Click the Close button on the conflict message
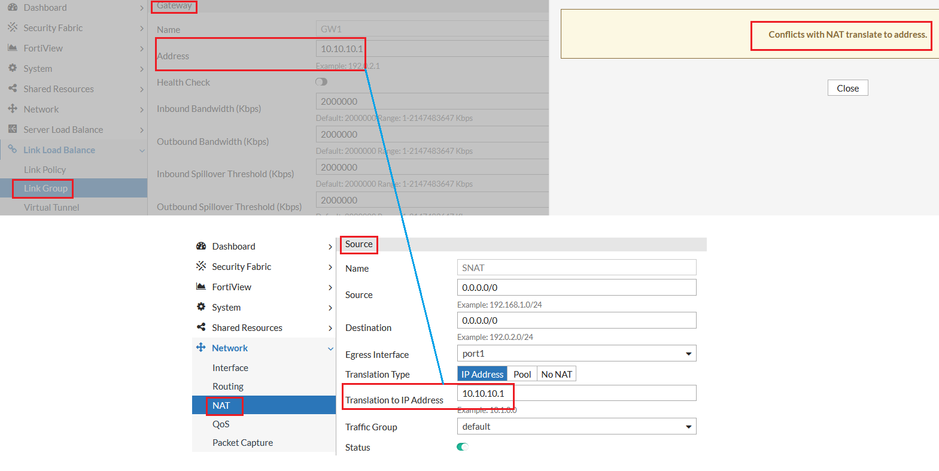This screenshot has height=471, width=939. pos(847,88)
